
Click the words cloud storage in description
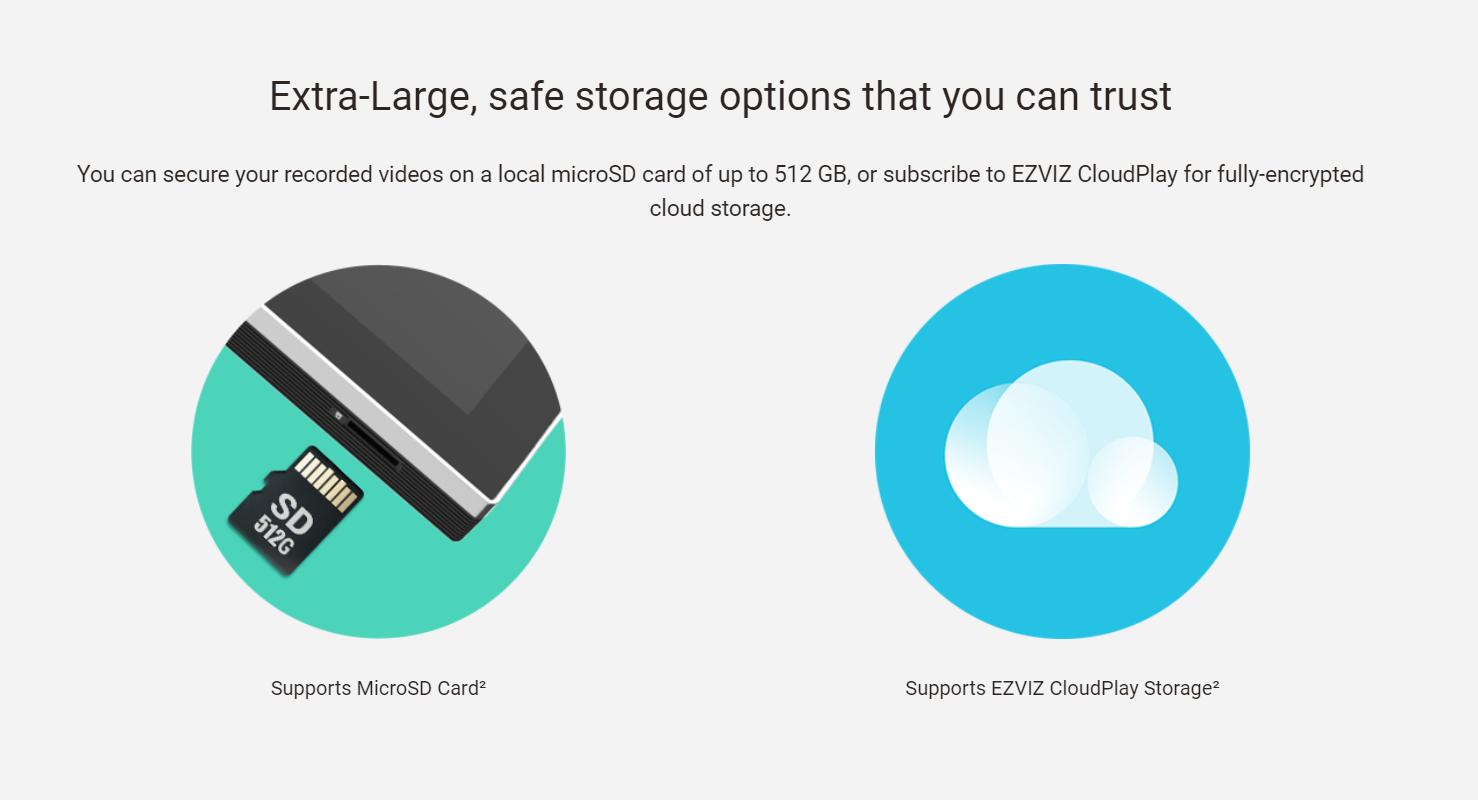pos(720,210)
